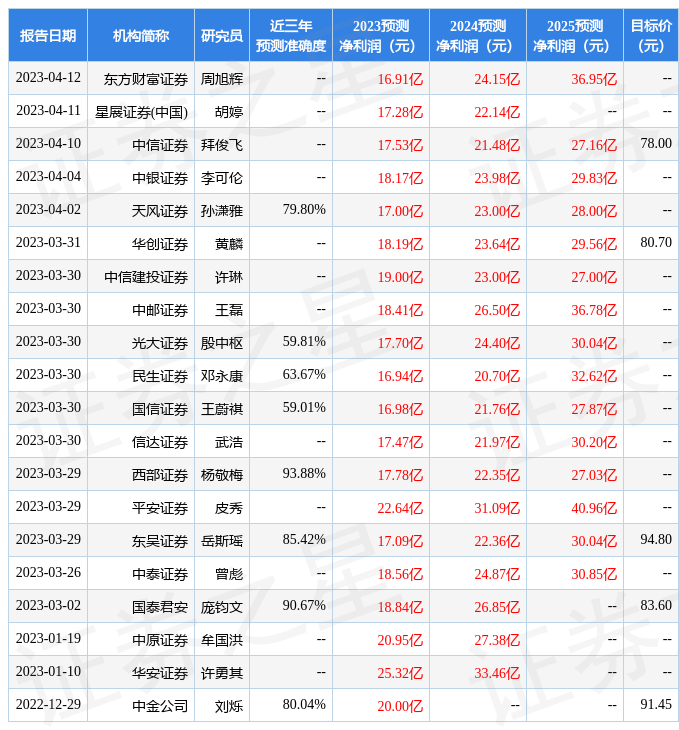Image resolution: width=679 pixels, height=730 pixels.
Task: Select target price 80.70
Action: 656,243
